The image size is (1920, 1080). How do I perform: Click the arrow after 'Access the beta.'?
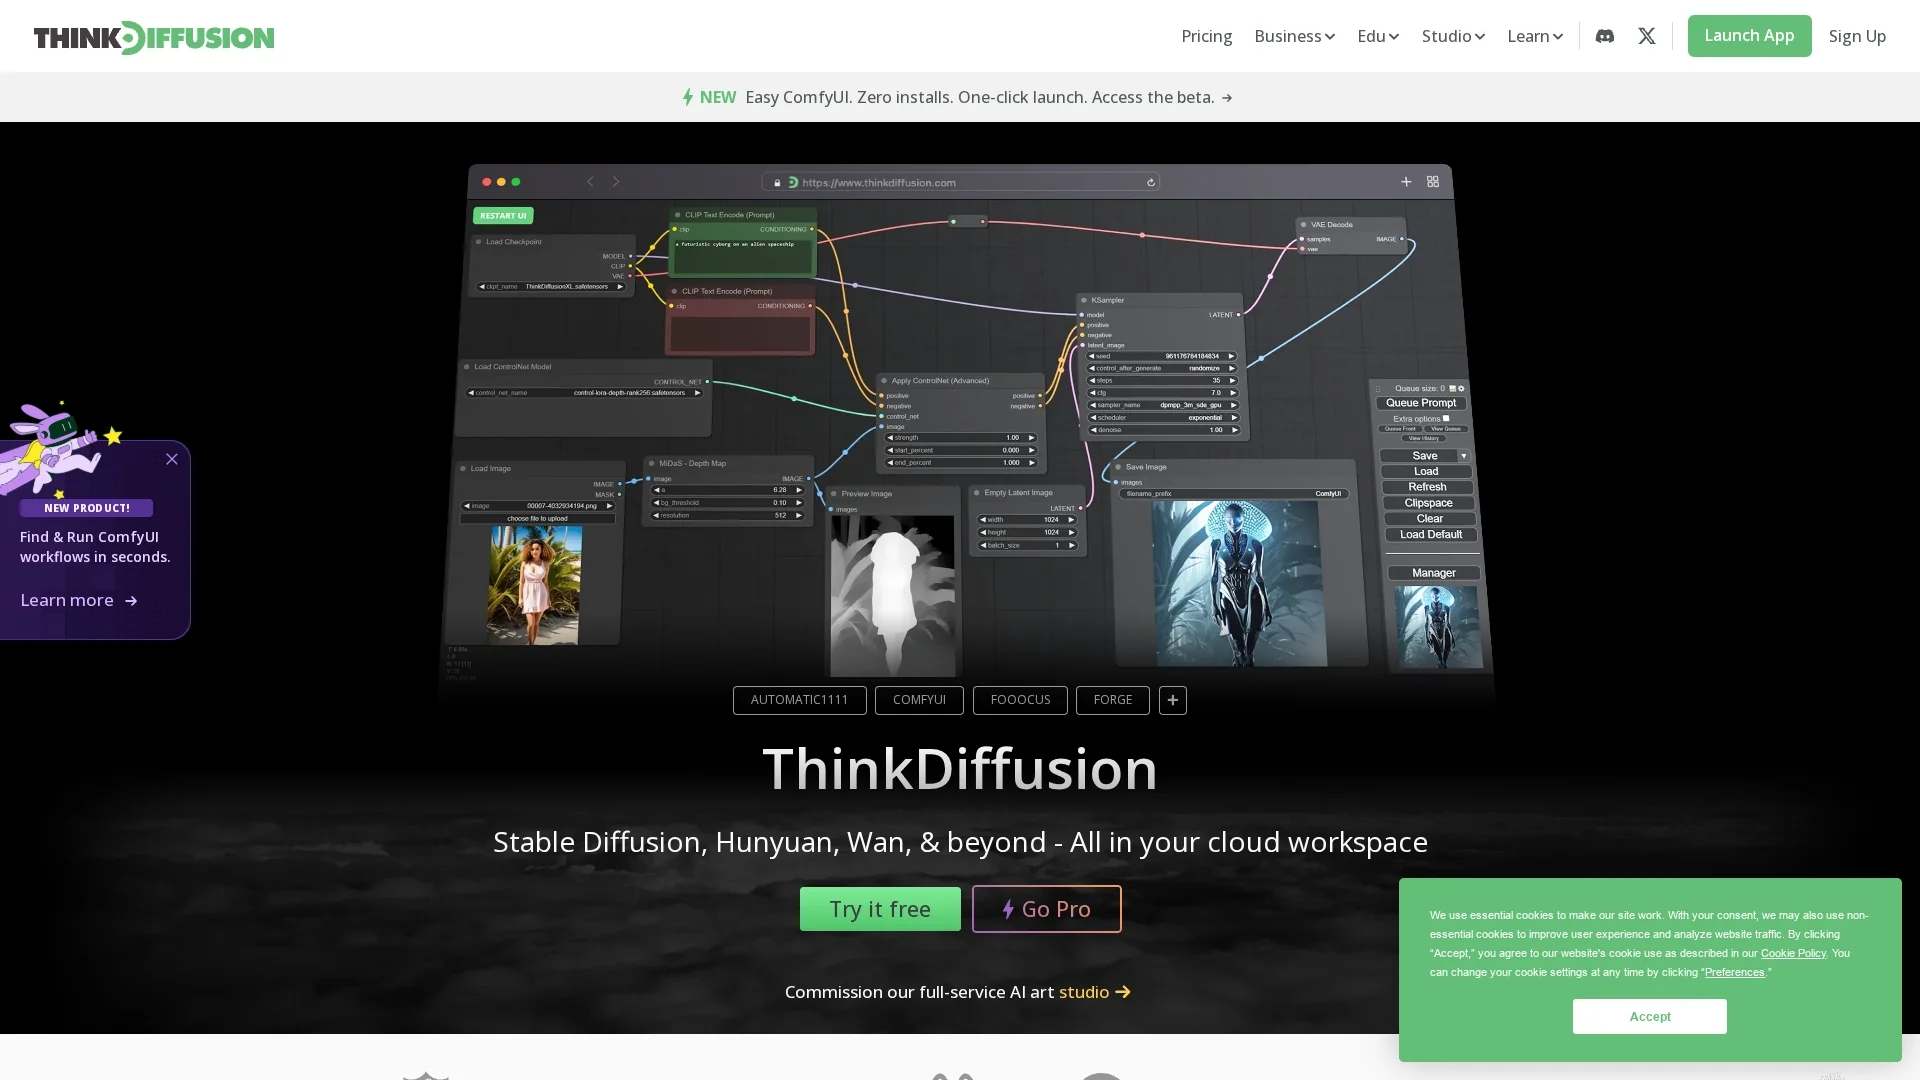[1227, 97]
